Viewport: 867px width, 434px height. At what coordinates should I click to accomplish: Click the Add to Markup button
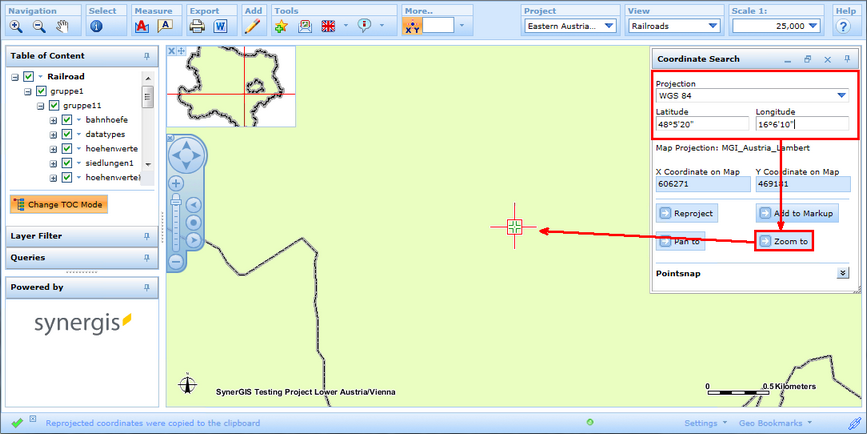click(797, 213)
